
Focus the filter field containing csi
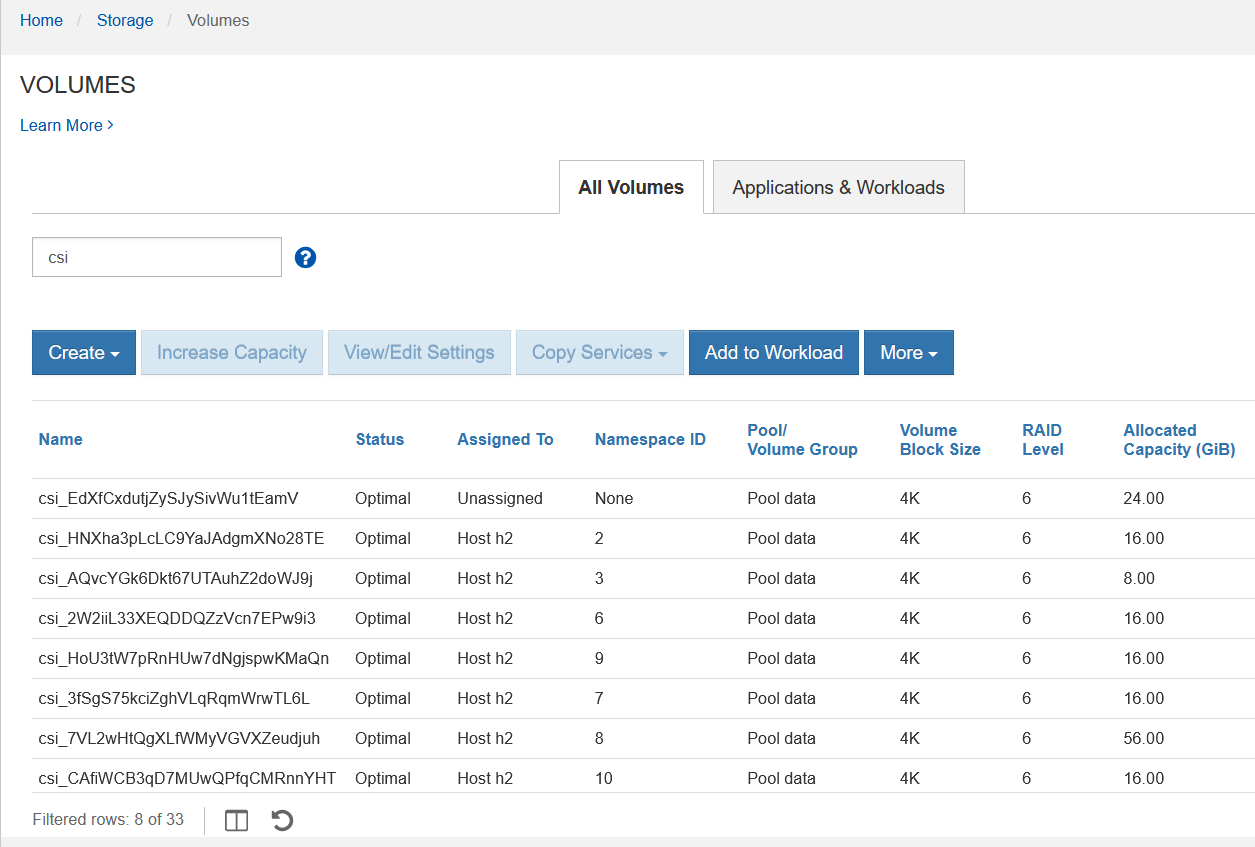pos(157,257)
